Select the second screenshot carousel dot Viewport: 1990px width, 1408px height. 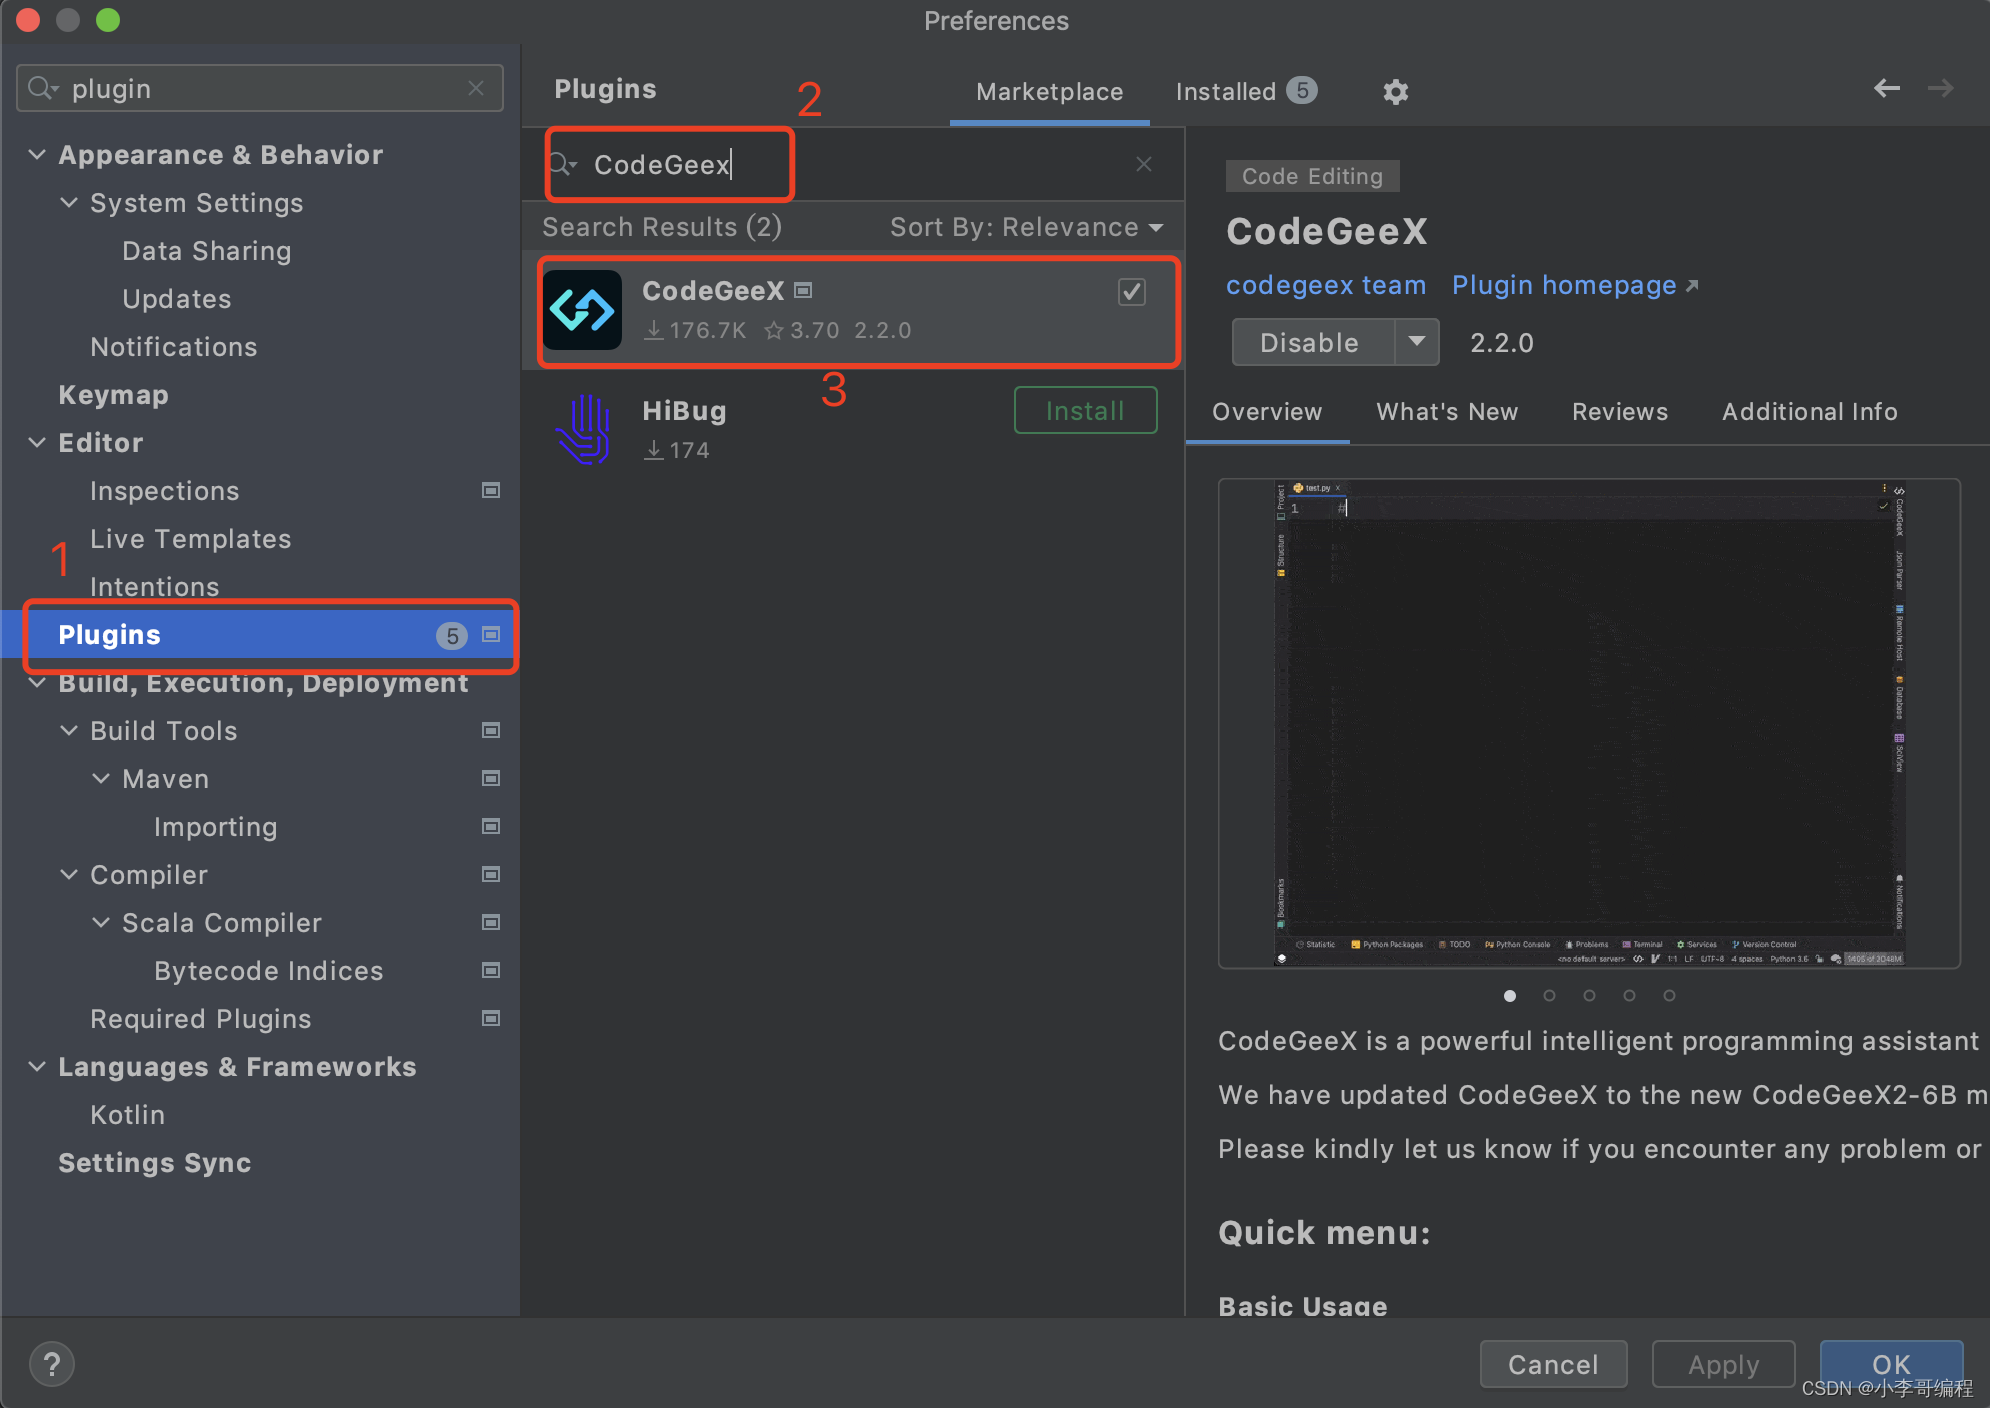coord(1549,995)
